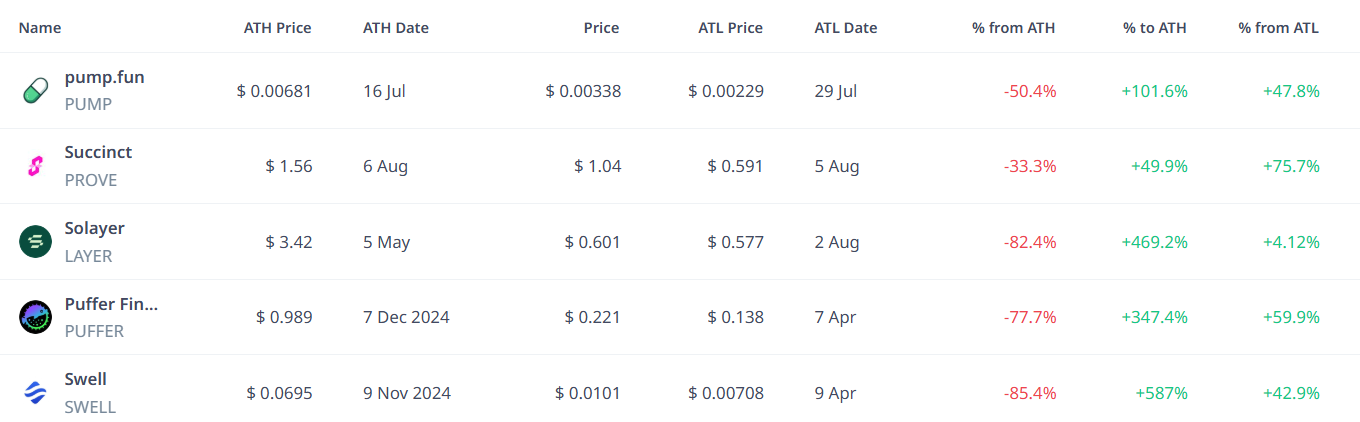Sort table by Name column header
1360x422 pixels.
40,28
